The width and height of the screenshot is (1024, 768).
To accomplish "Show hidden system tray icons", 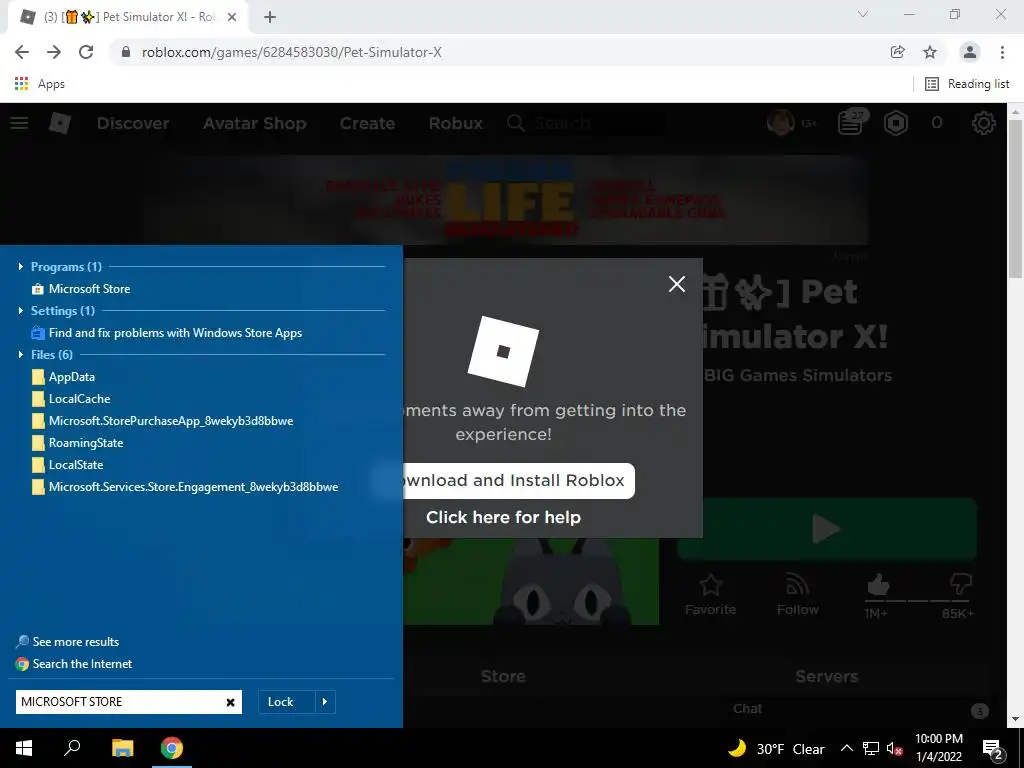I will point(846,748).
